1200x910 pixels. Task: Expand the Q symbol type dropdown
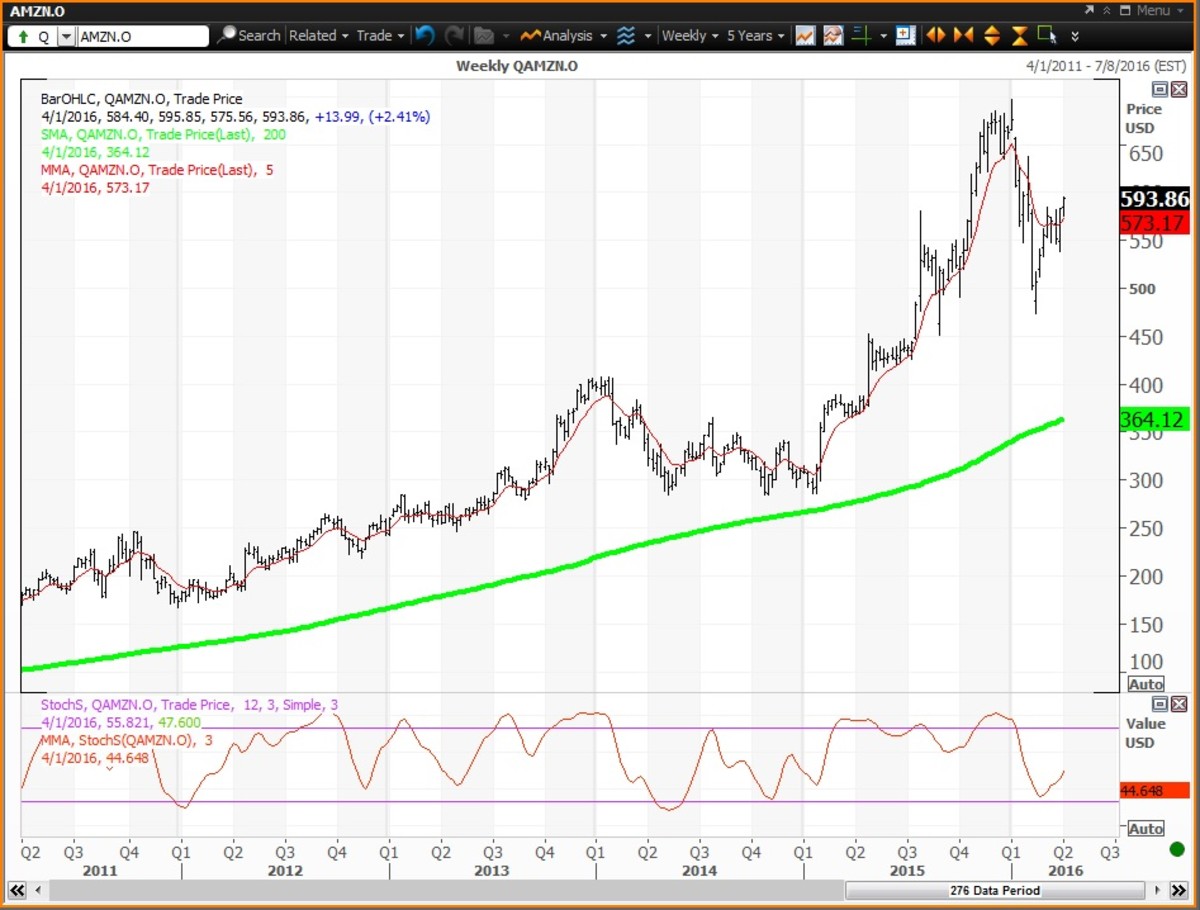[66, 37]
